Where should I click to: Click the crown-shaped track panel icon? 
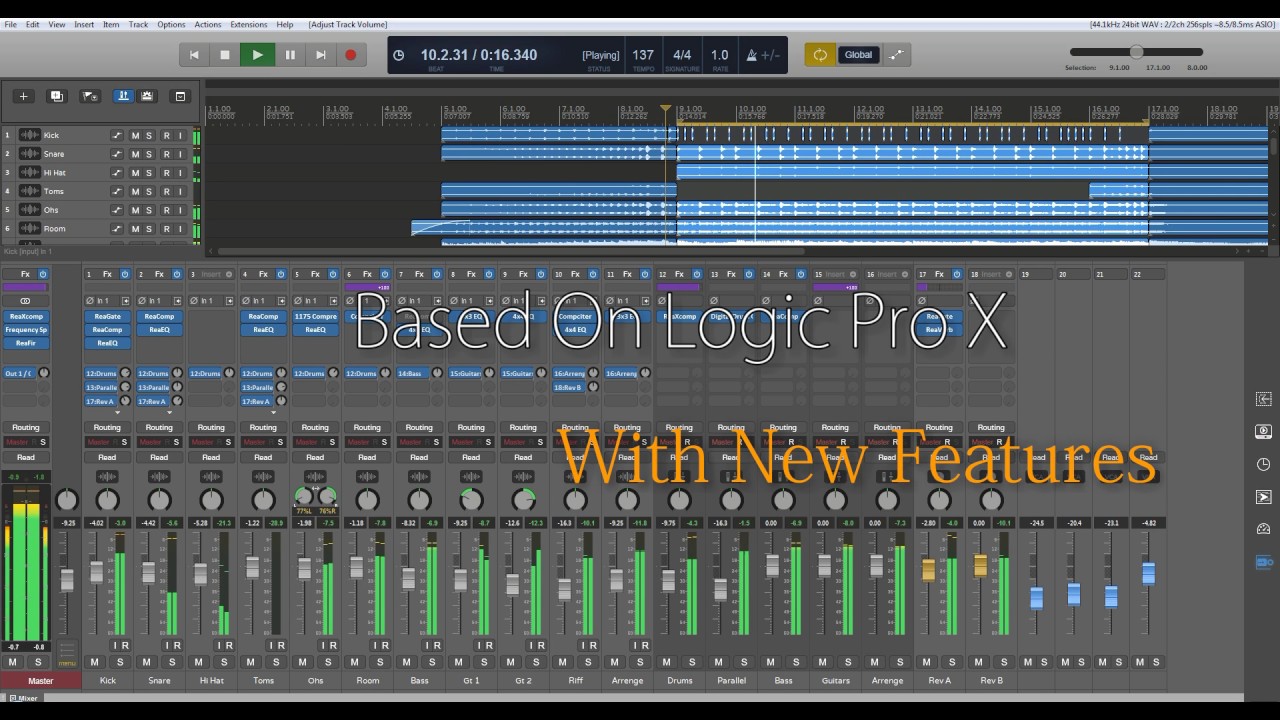(148, 96)
